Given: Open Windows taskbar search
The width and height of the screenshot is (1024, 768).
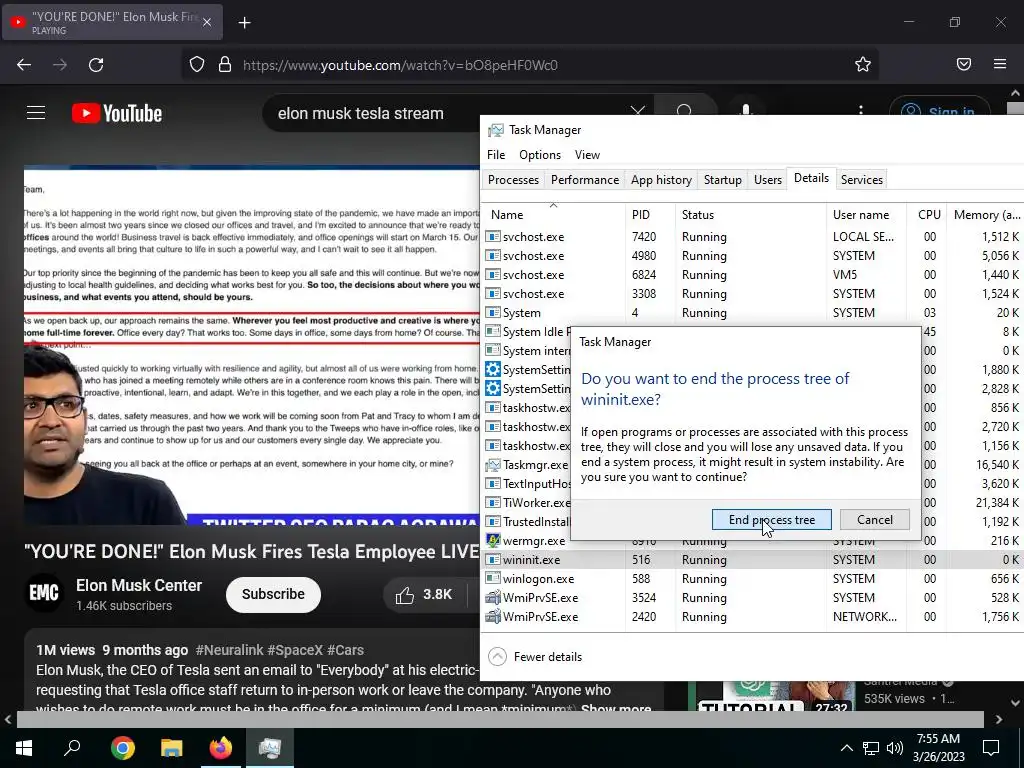Looking at the screenshot, I should click(x=72, y=748).
